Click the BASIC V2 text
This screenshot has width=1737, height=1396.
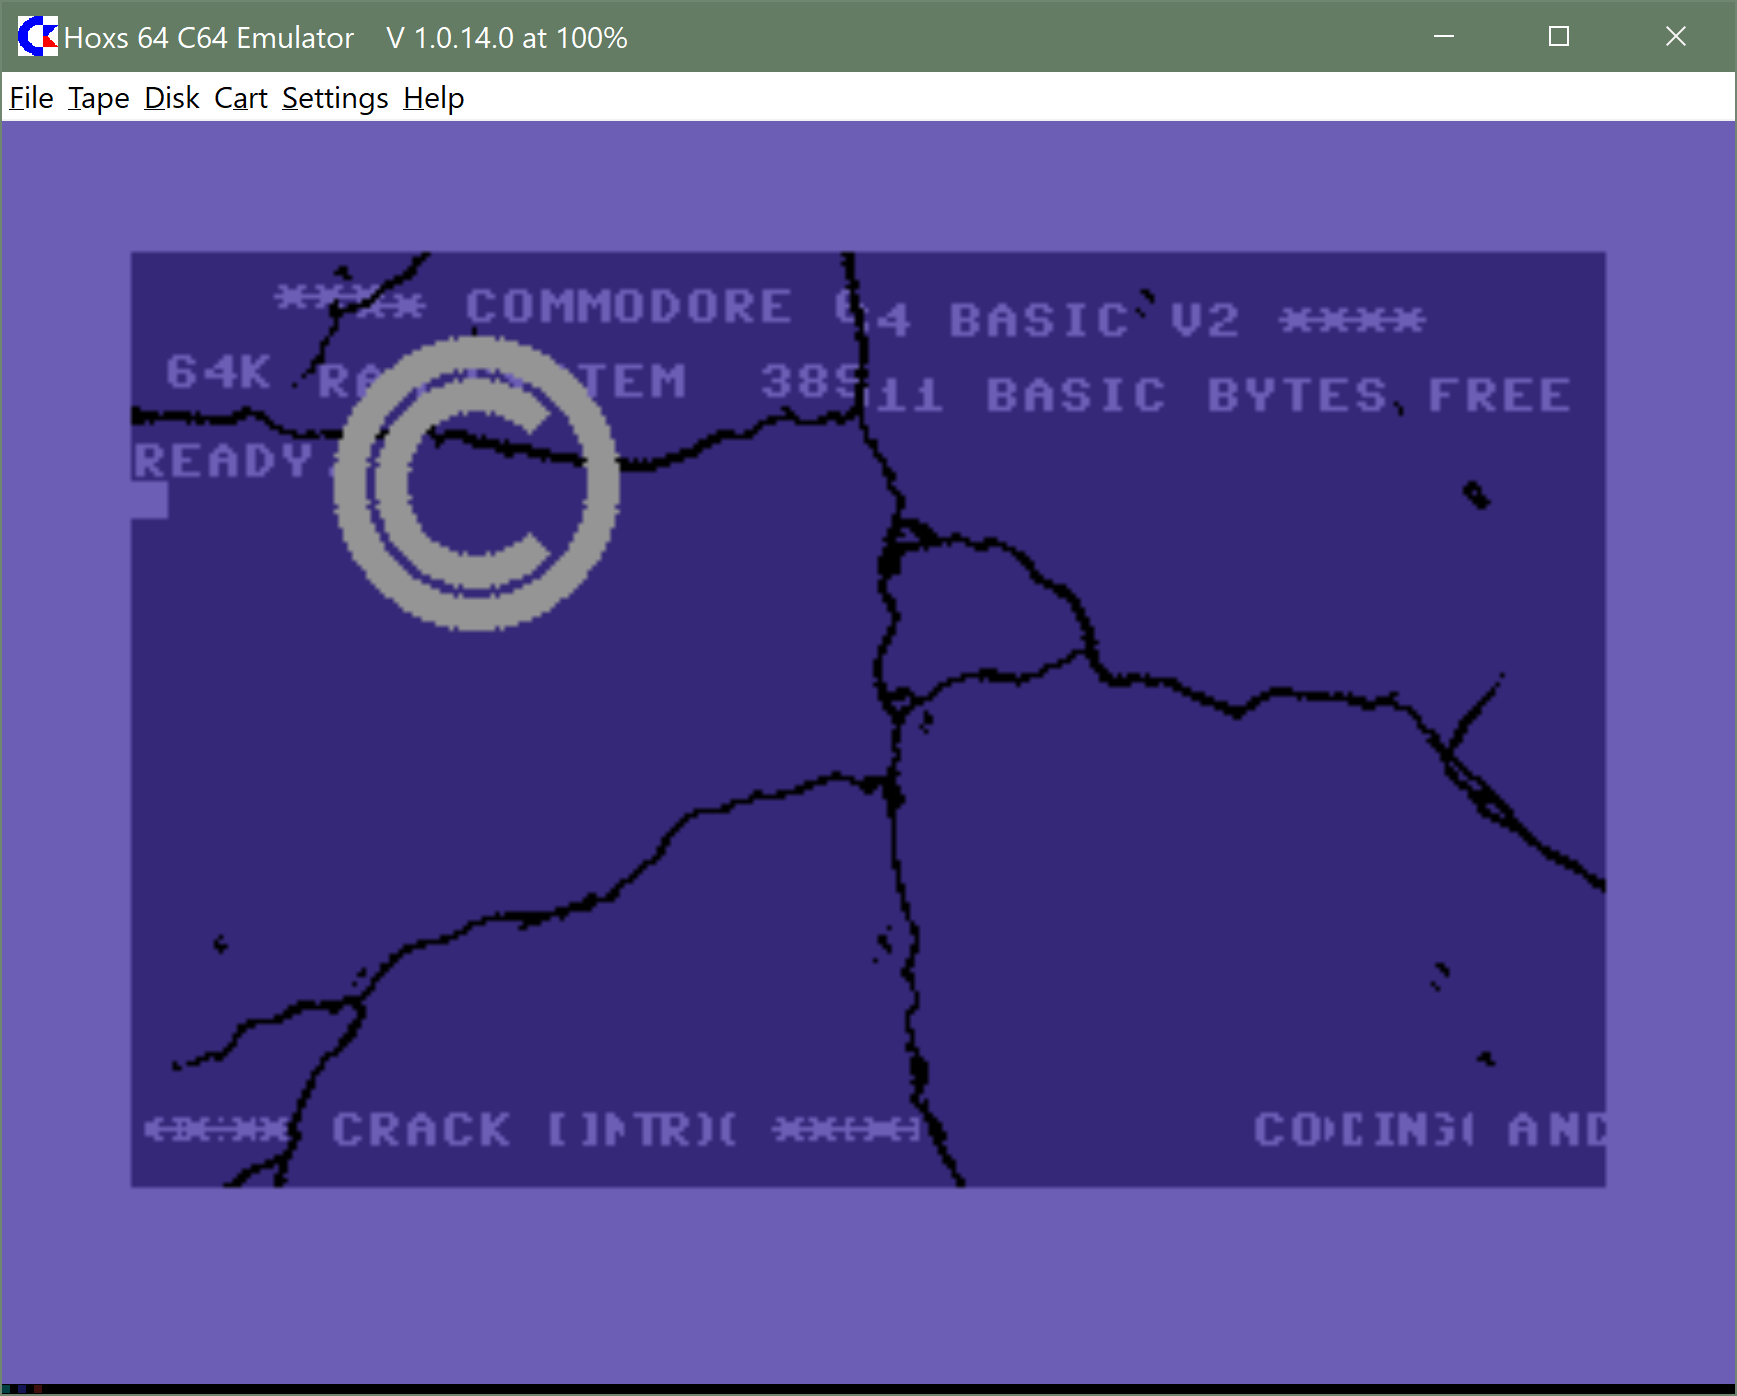click(x=1094, y=321)
